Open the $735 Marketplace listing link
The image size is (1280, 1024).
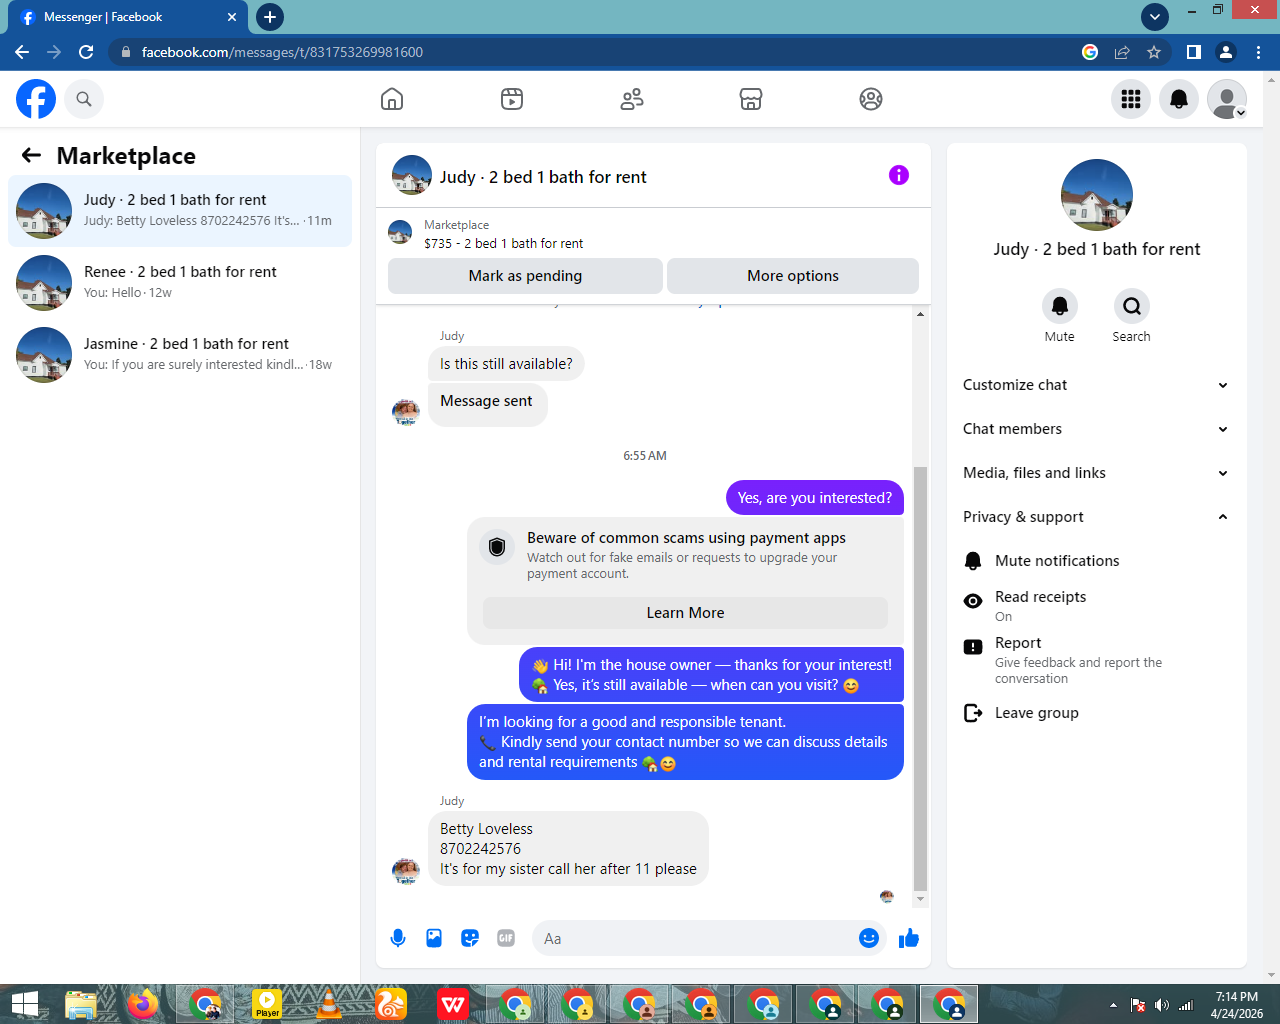point(503,243)
